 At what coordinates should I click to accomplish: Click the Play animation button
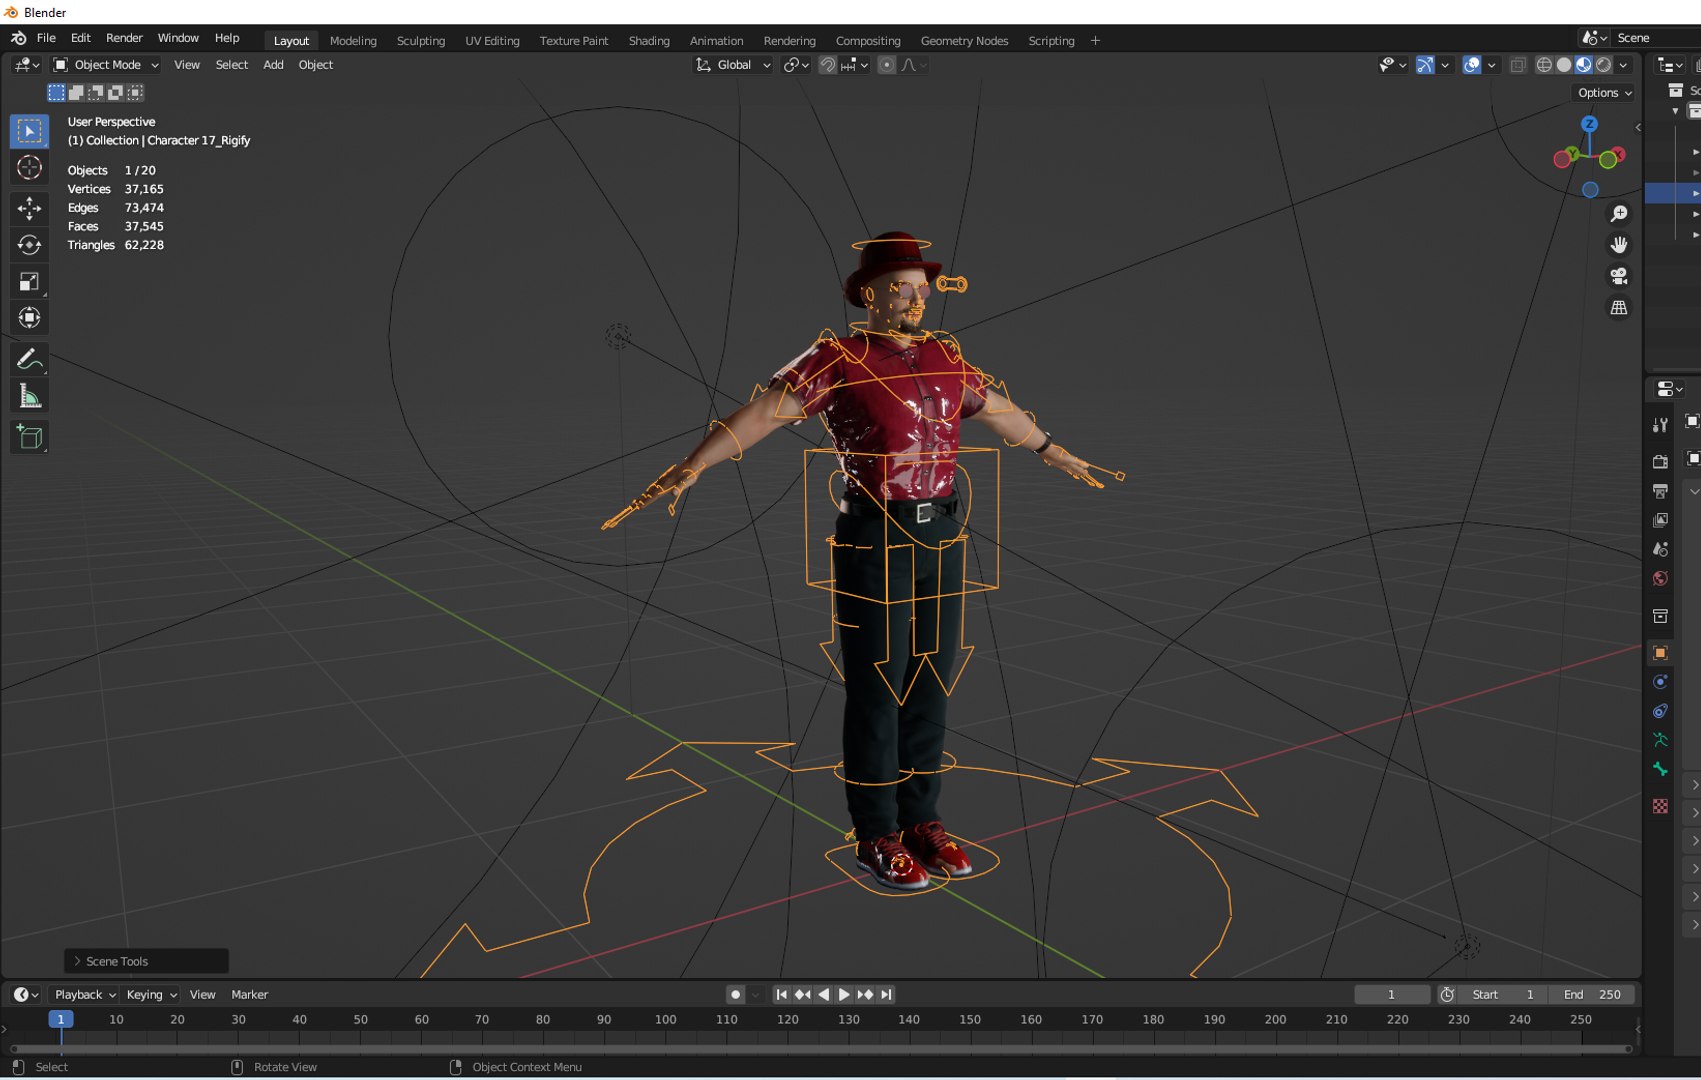(844, 995)
